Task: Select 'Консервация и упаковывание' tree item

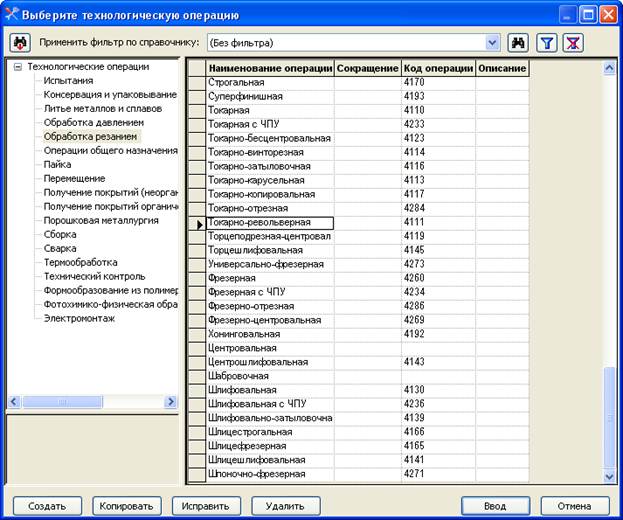Action: 110,95
